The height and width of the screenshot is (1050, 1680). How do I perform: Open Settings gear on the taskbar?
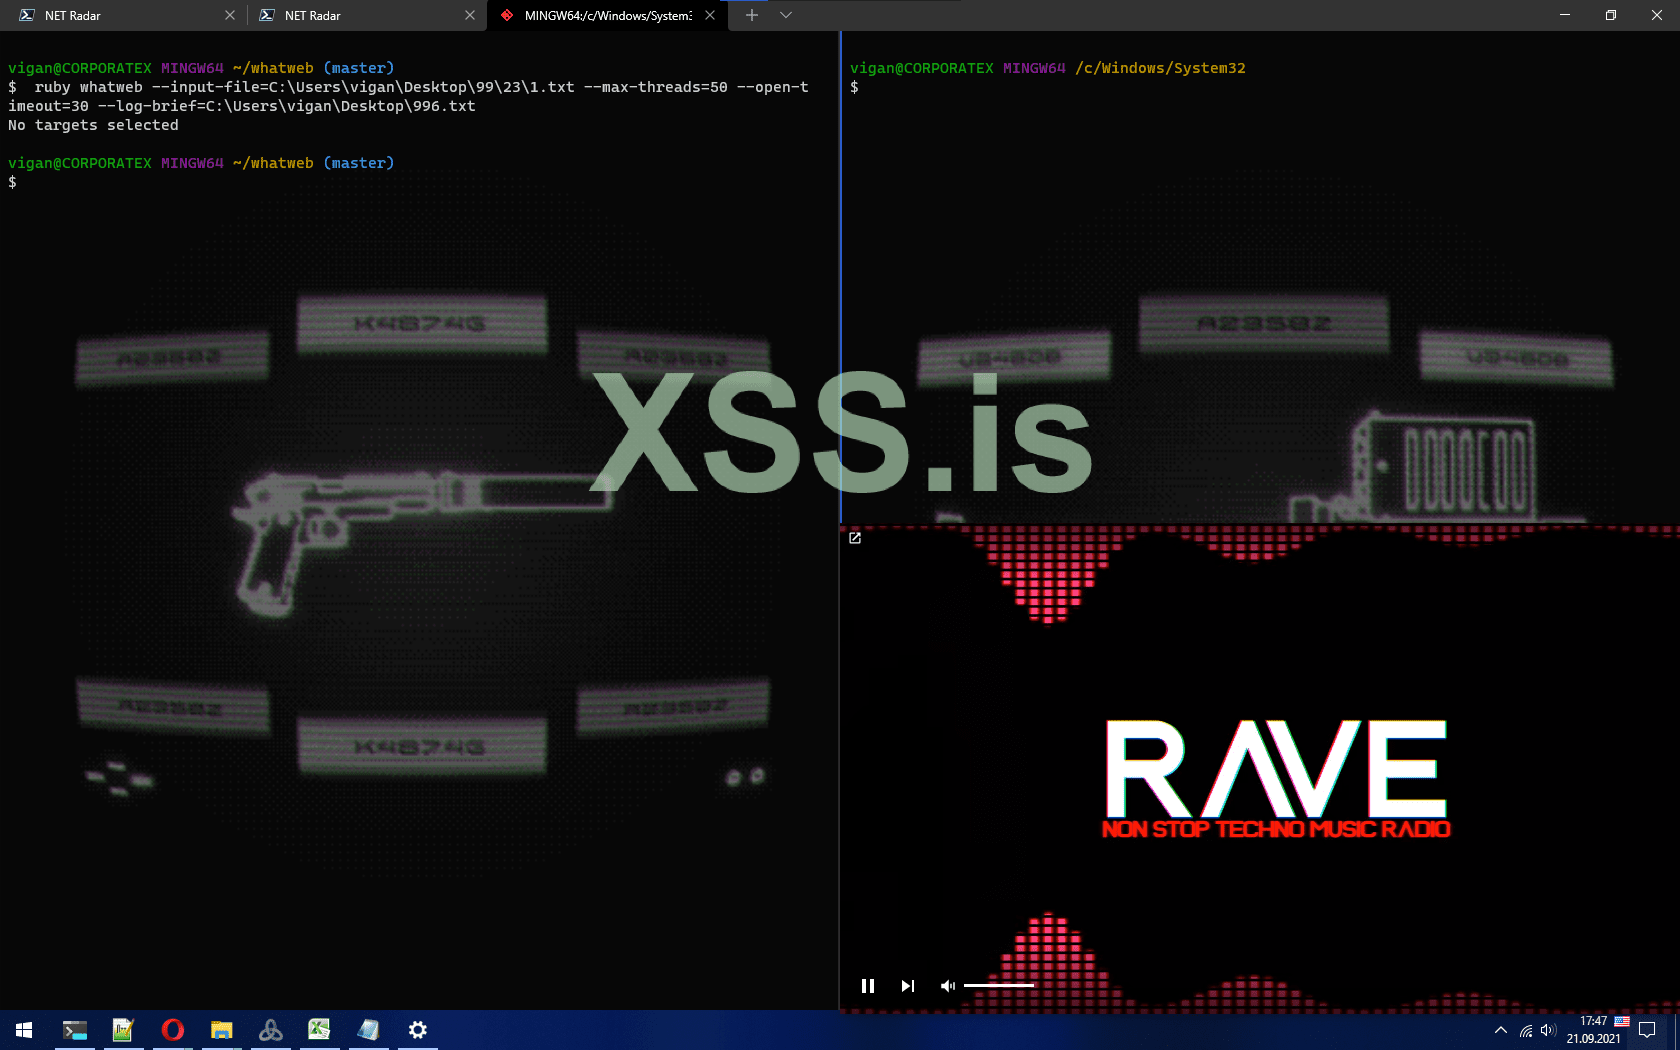(418, 1030)
